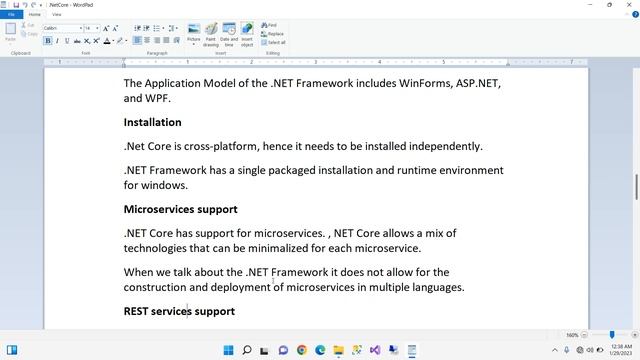Viewport: 640px width, 360px height.
Task: Justify the paragraph text
Action: click(x=166, y=40)
